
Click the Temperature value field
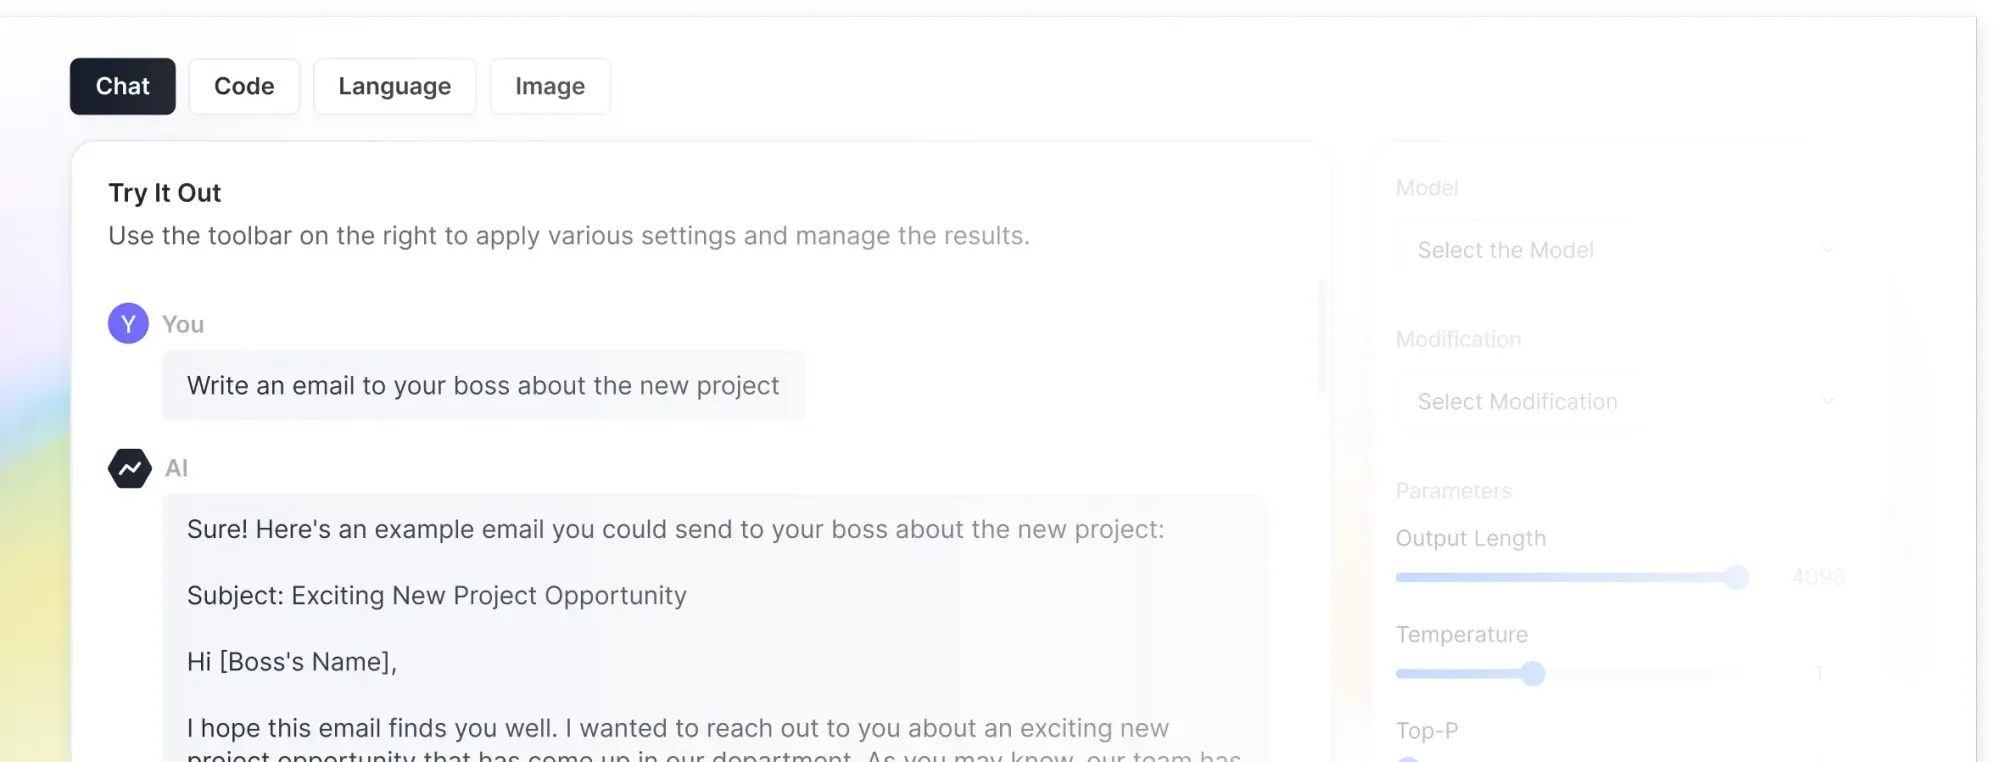1818,674
